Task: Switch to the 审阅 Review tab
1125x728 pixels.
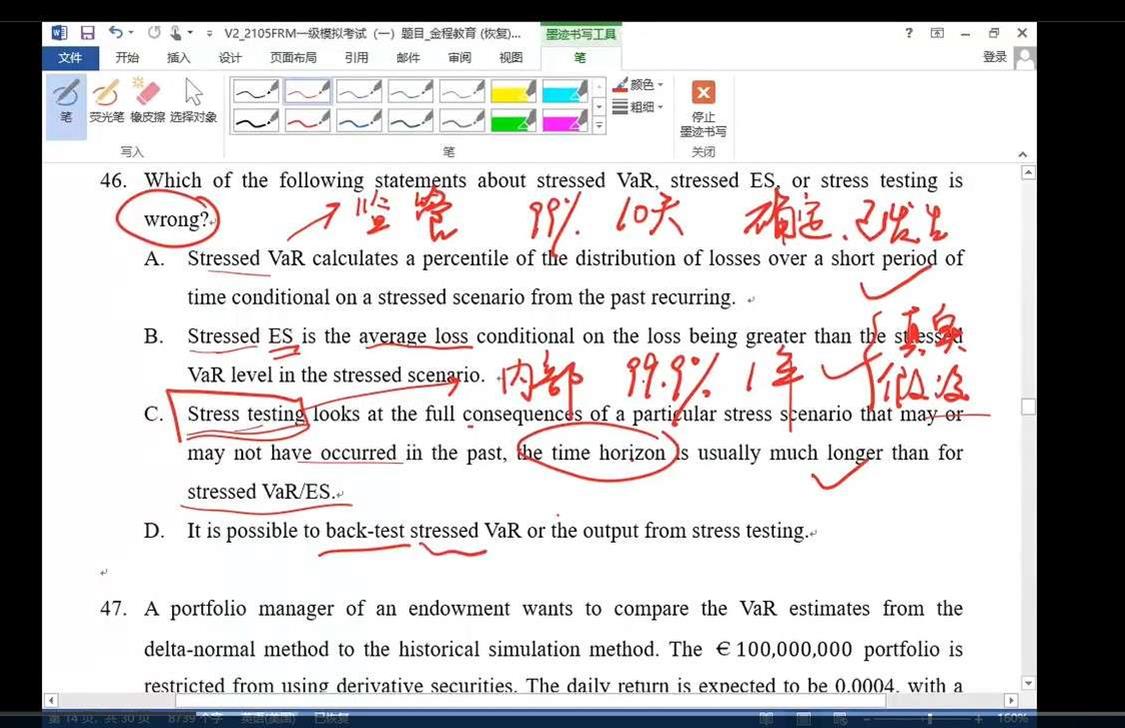Action: click(459, 58)
